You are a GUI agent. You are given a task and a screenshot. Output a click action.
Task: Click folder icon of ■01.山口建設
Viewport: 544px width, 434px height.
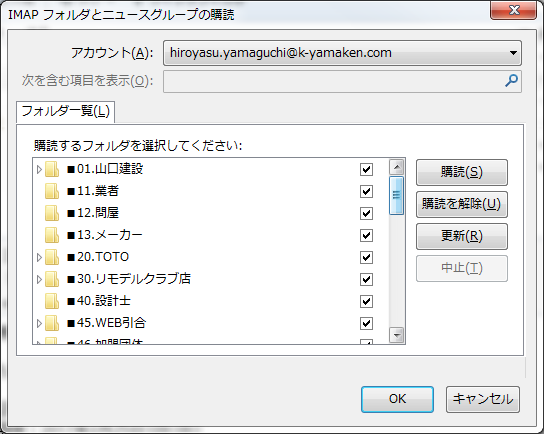point(52,169)
